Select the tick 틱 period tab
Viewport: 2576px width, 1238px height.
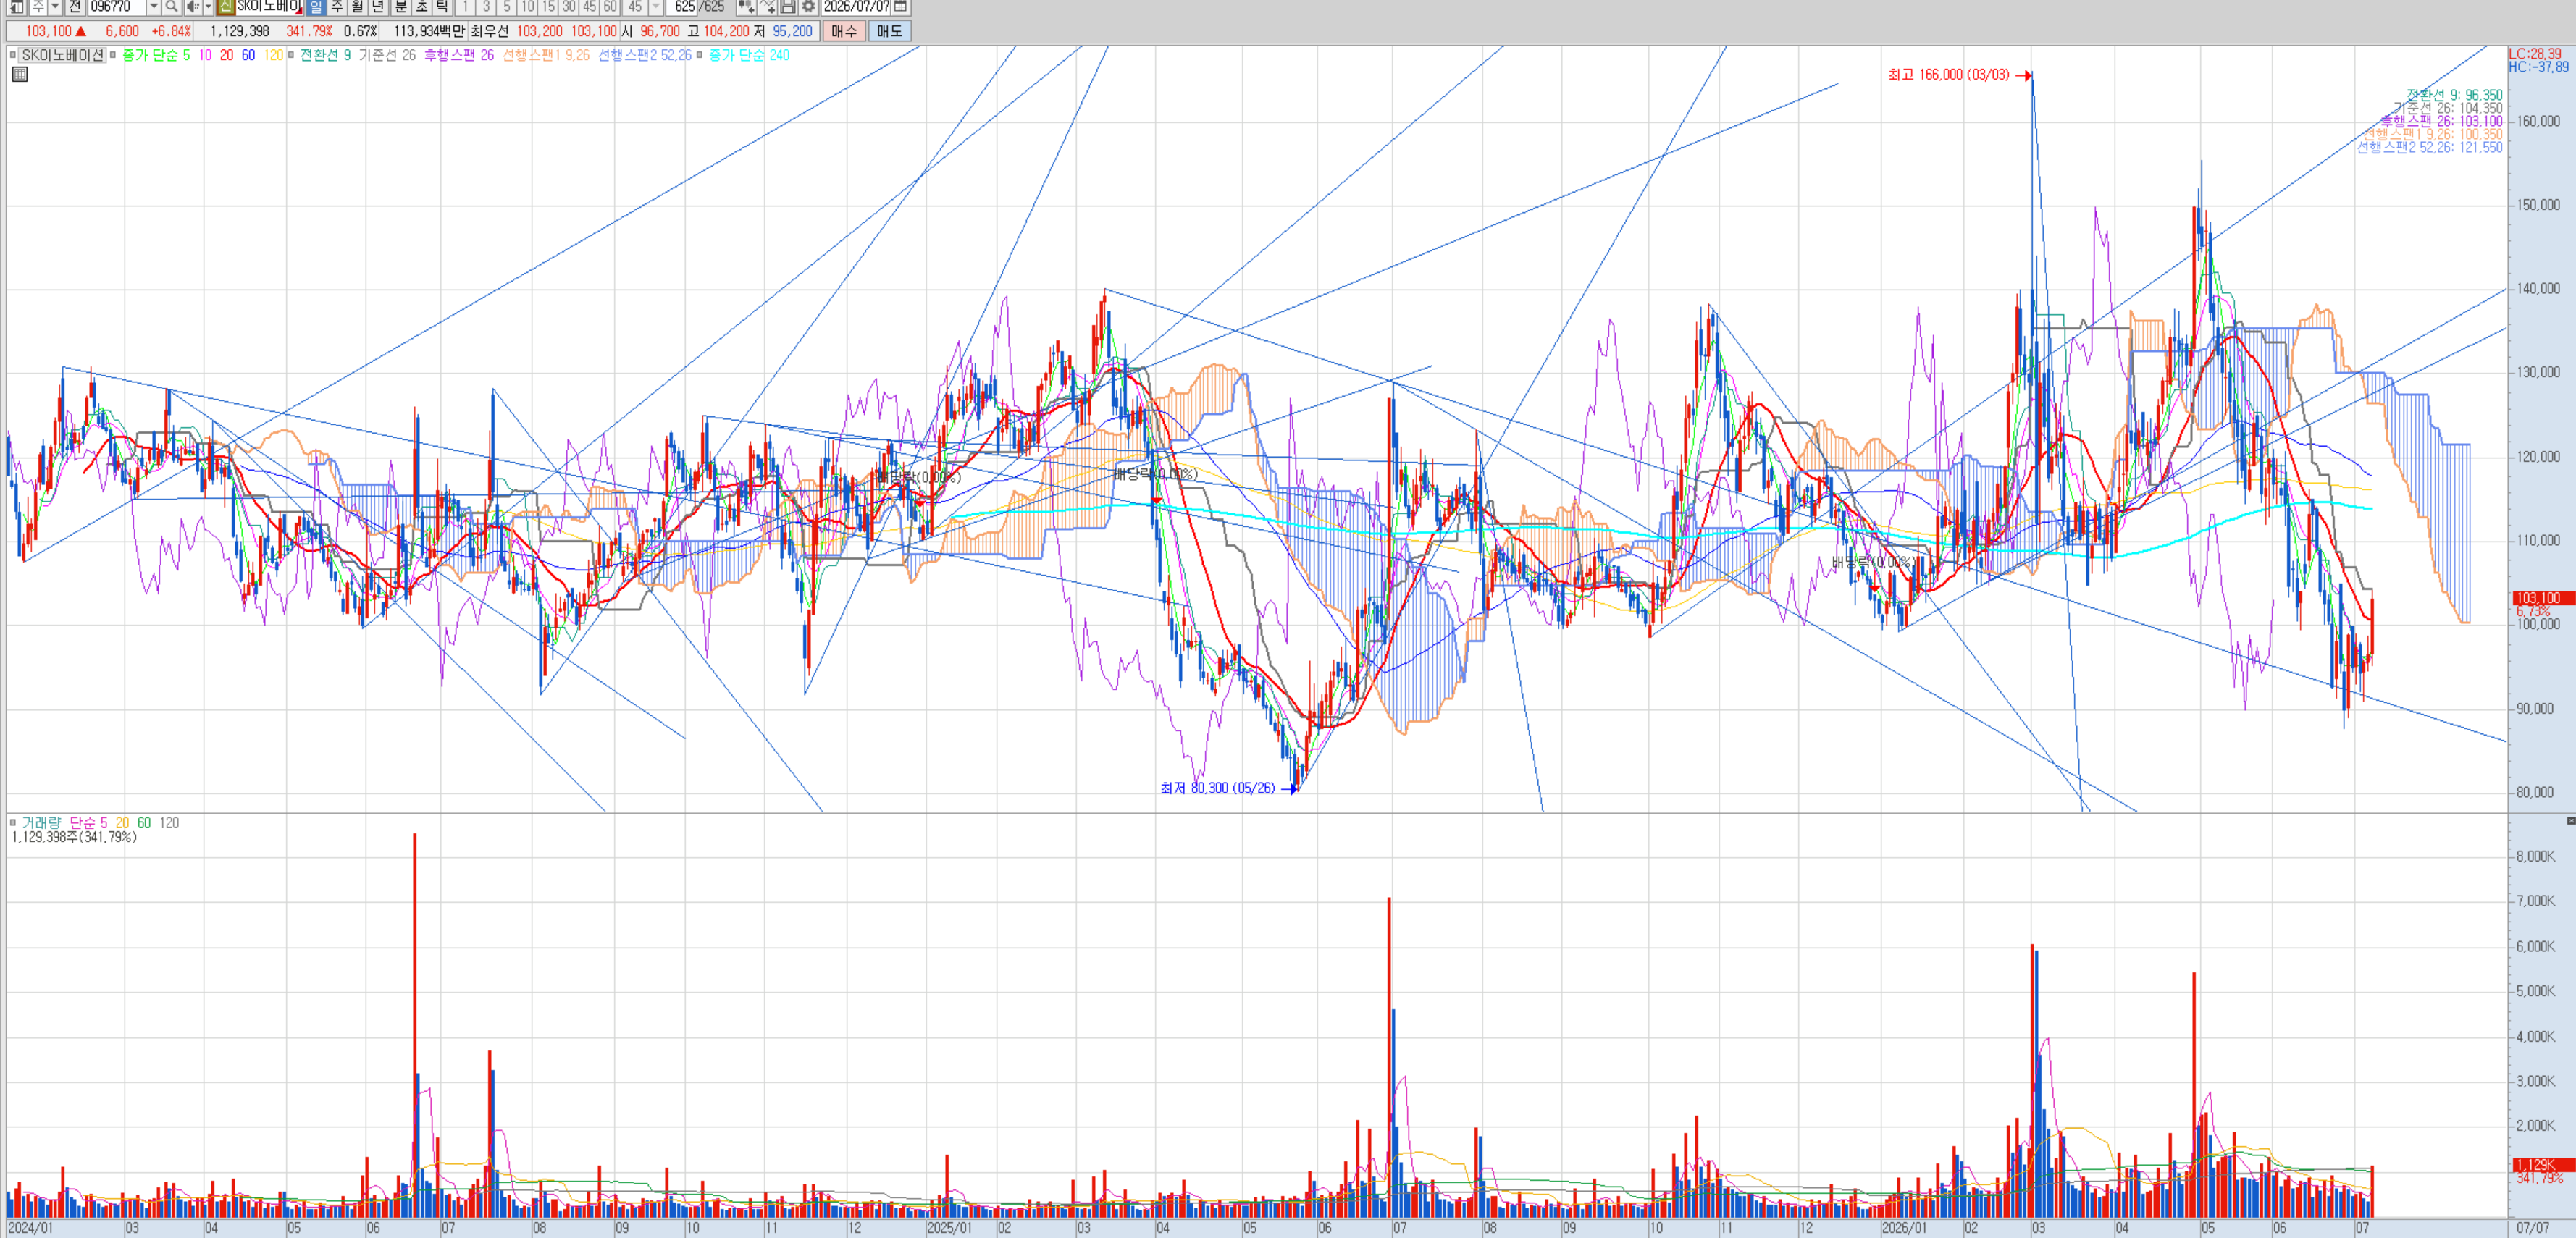(443, 7)
